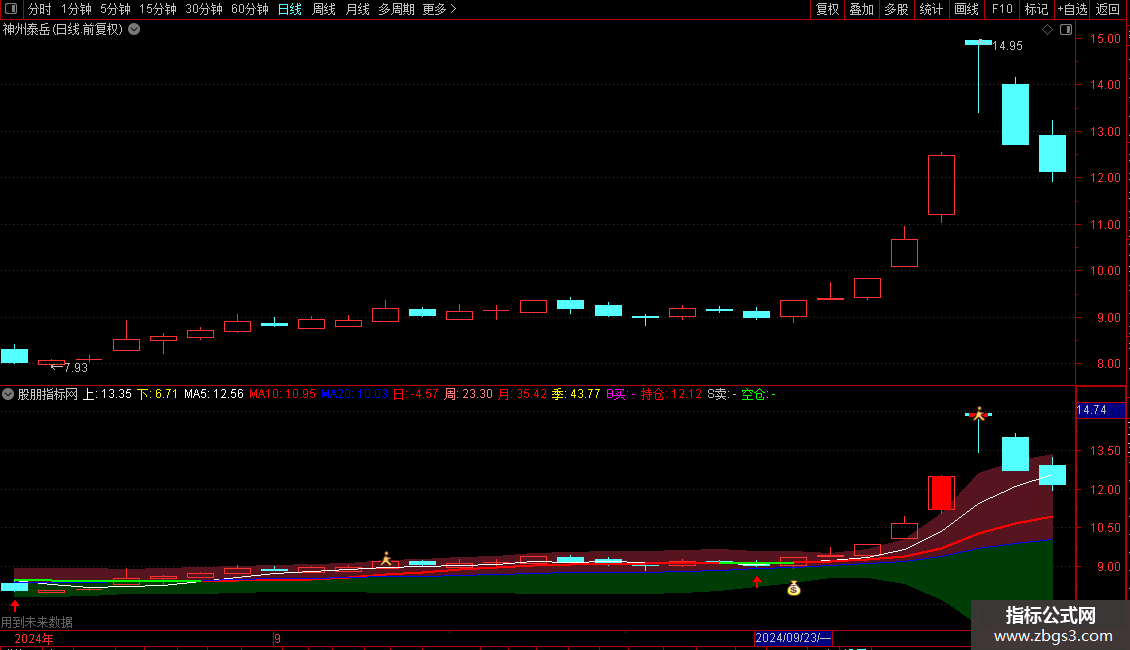Click the 7.93 low price label
1130x650 pixels.
[76, 368]
